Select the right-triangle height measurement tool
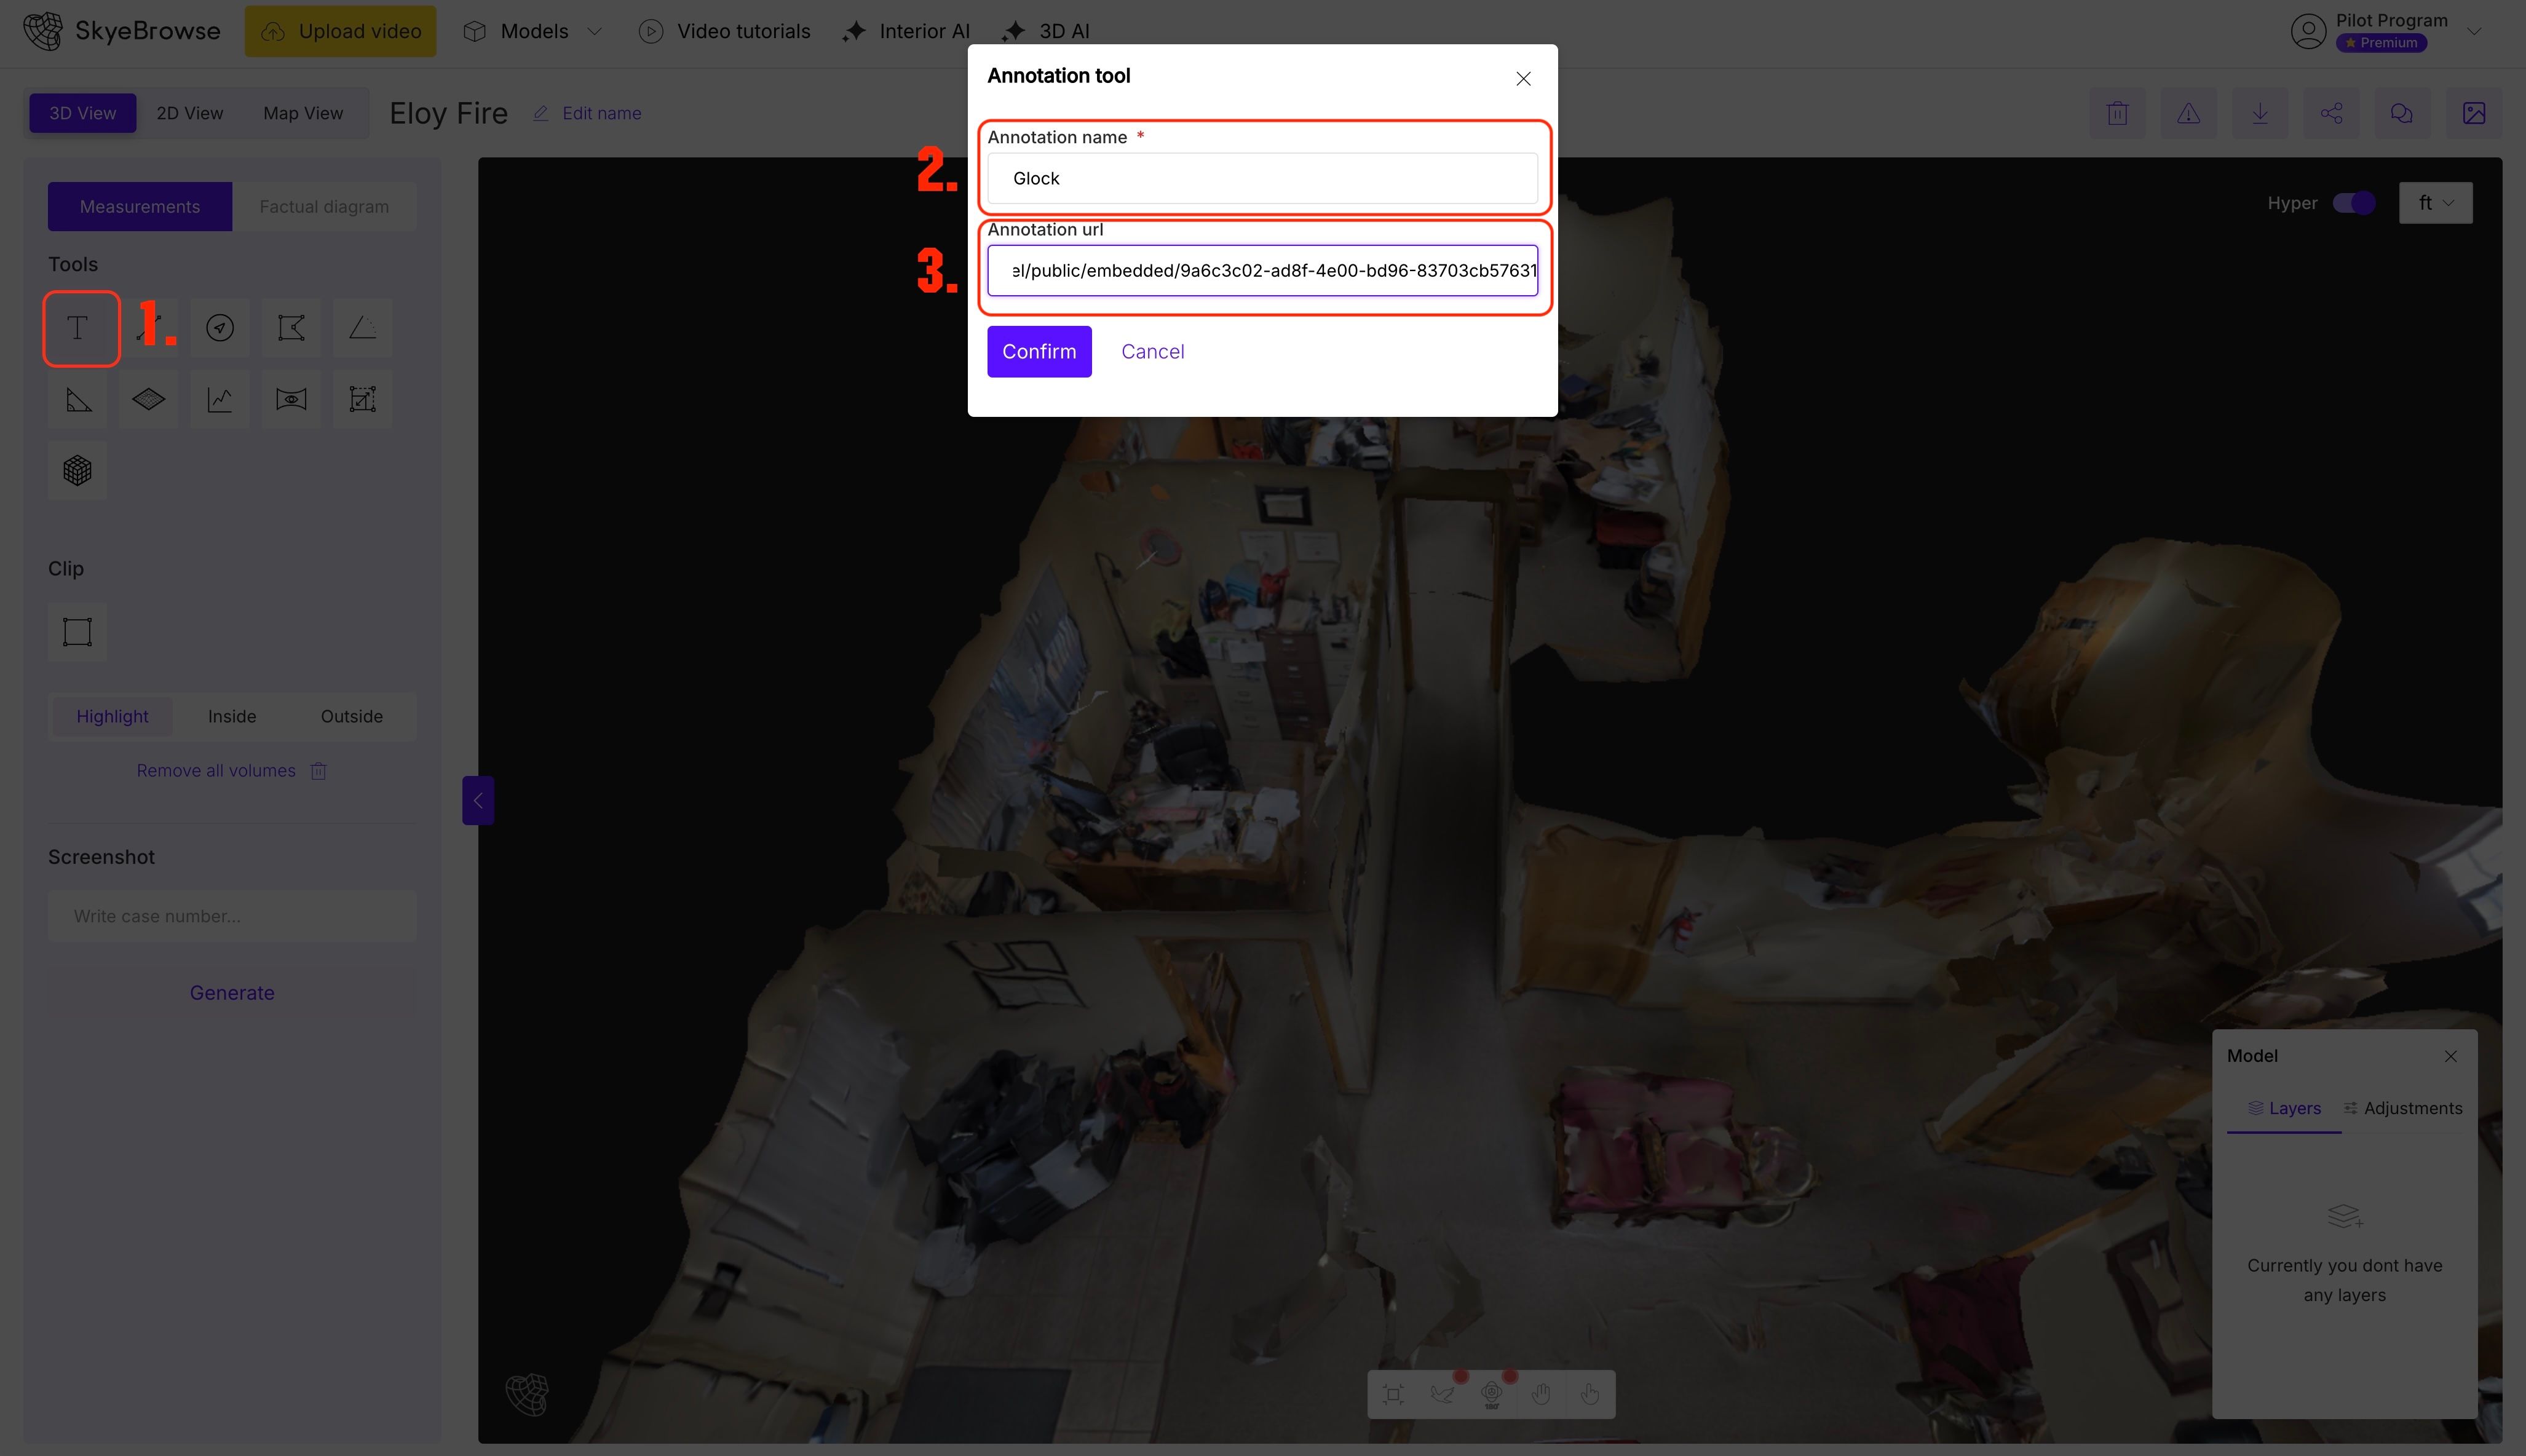Screen dimensions: 2526x1456 coord(78,400)
